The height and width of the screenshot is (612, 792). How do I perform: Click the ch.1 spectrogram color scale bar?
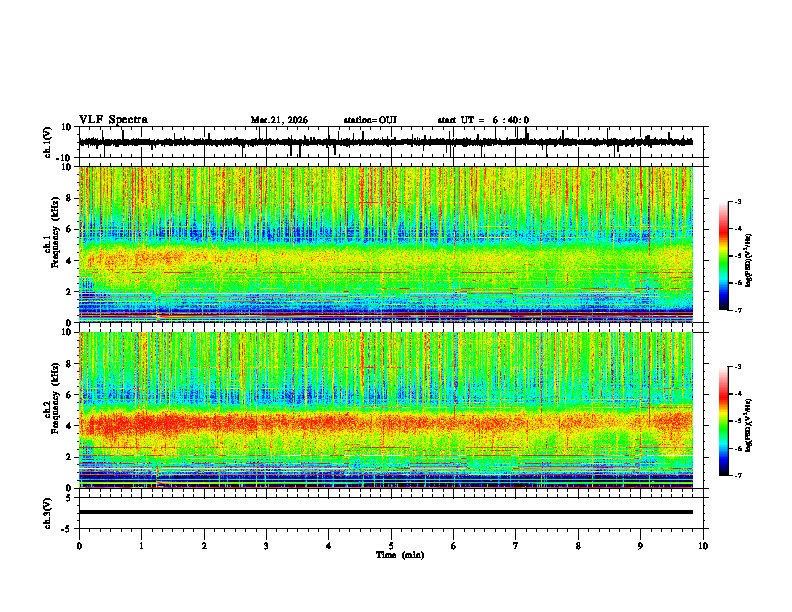click(723, 256)
